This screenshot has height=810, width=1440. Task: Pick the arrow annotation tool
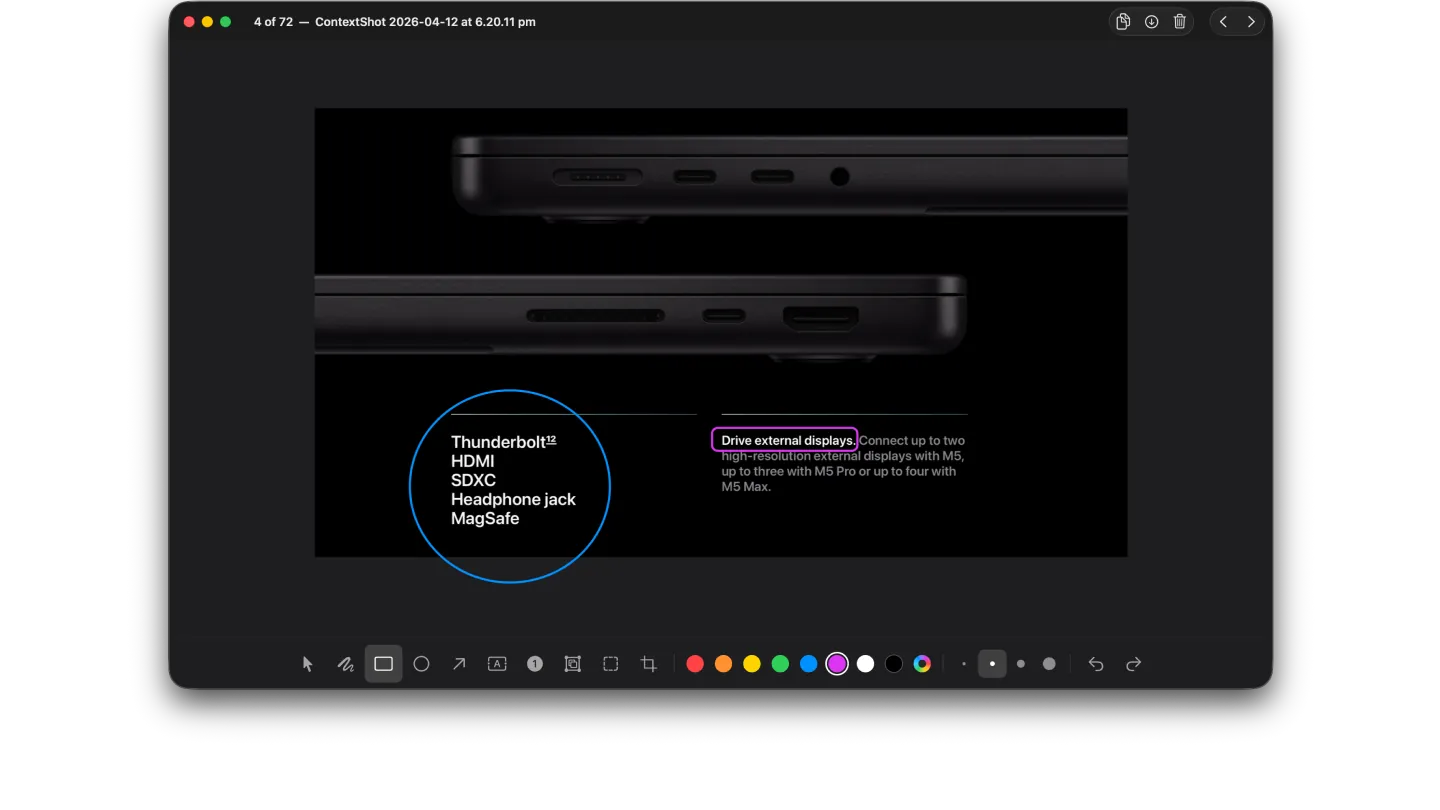click(459, 664)
